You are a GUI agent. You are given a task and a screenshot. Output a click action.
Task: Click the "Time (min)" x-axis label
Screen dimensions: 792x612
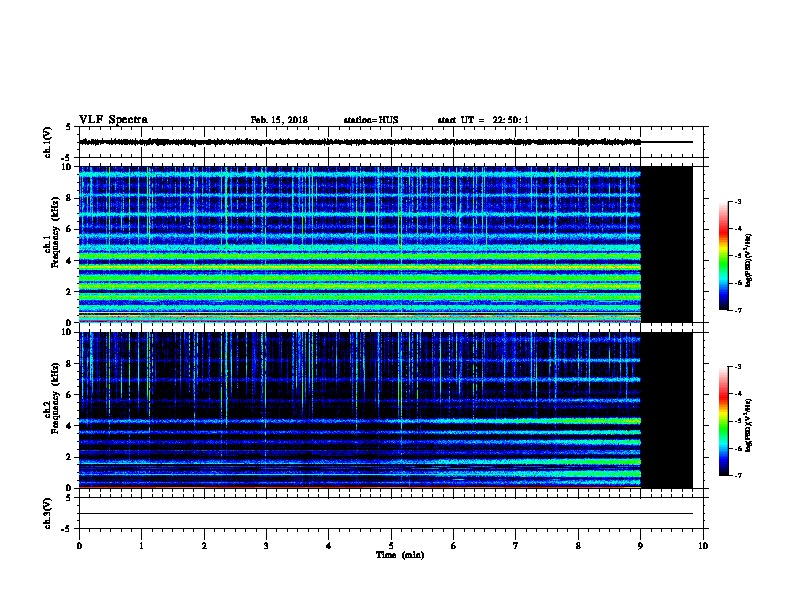[400, 555]
